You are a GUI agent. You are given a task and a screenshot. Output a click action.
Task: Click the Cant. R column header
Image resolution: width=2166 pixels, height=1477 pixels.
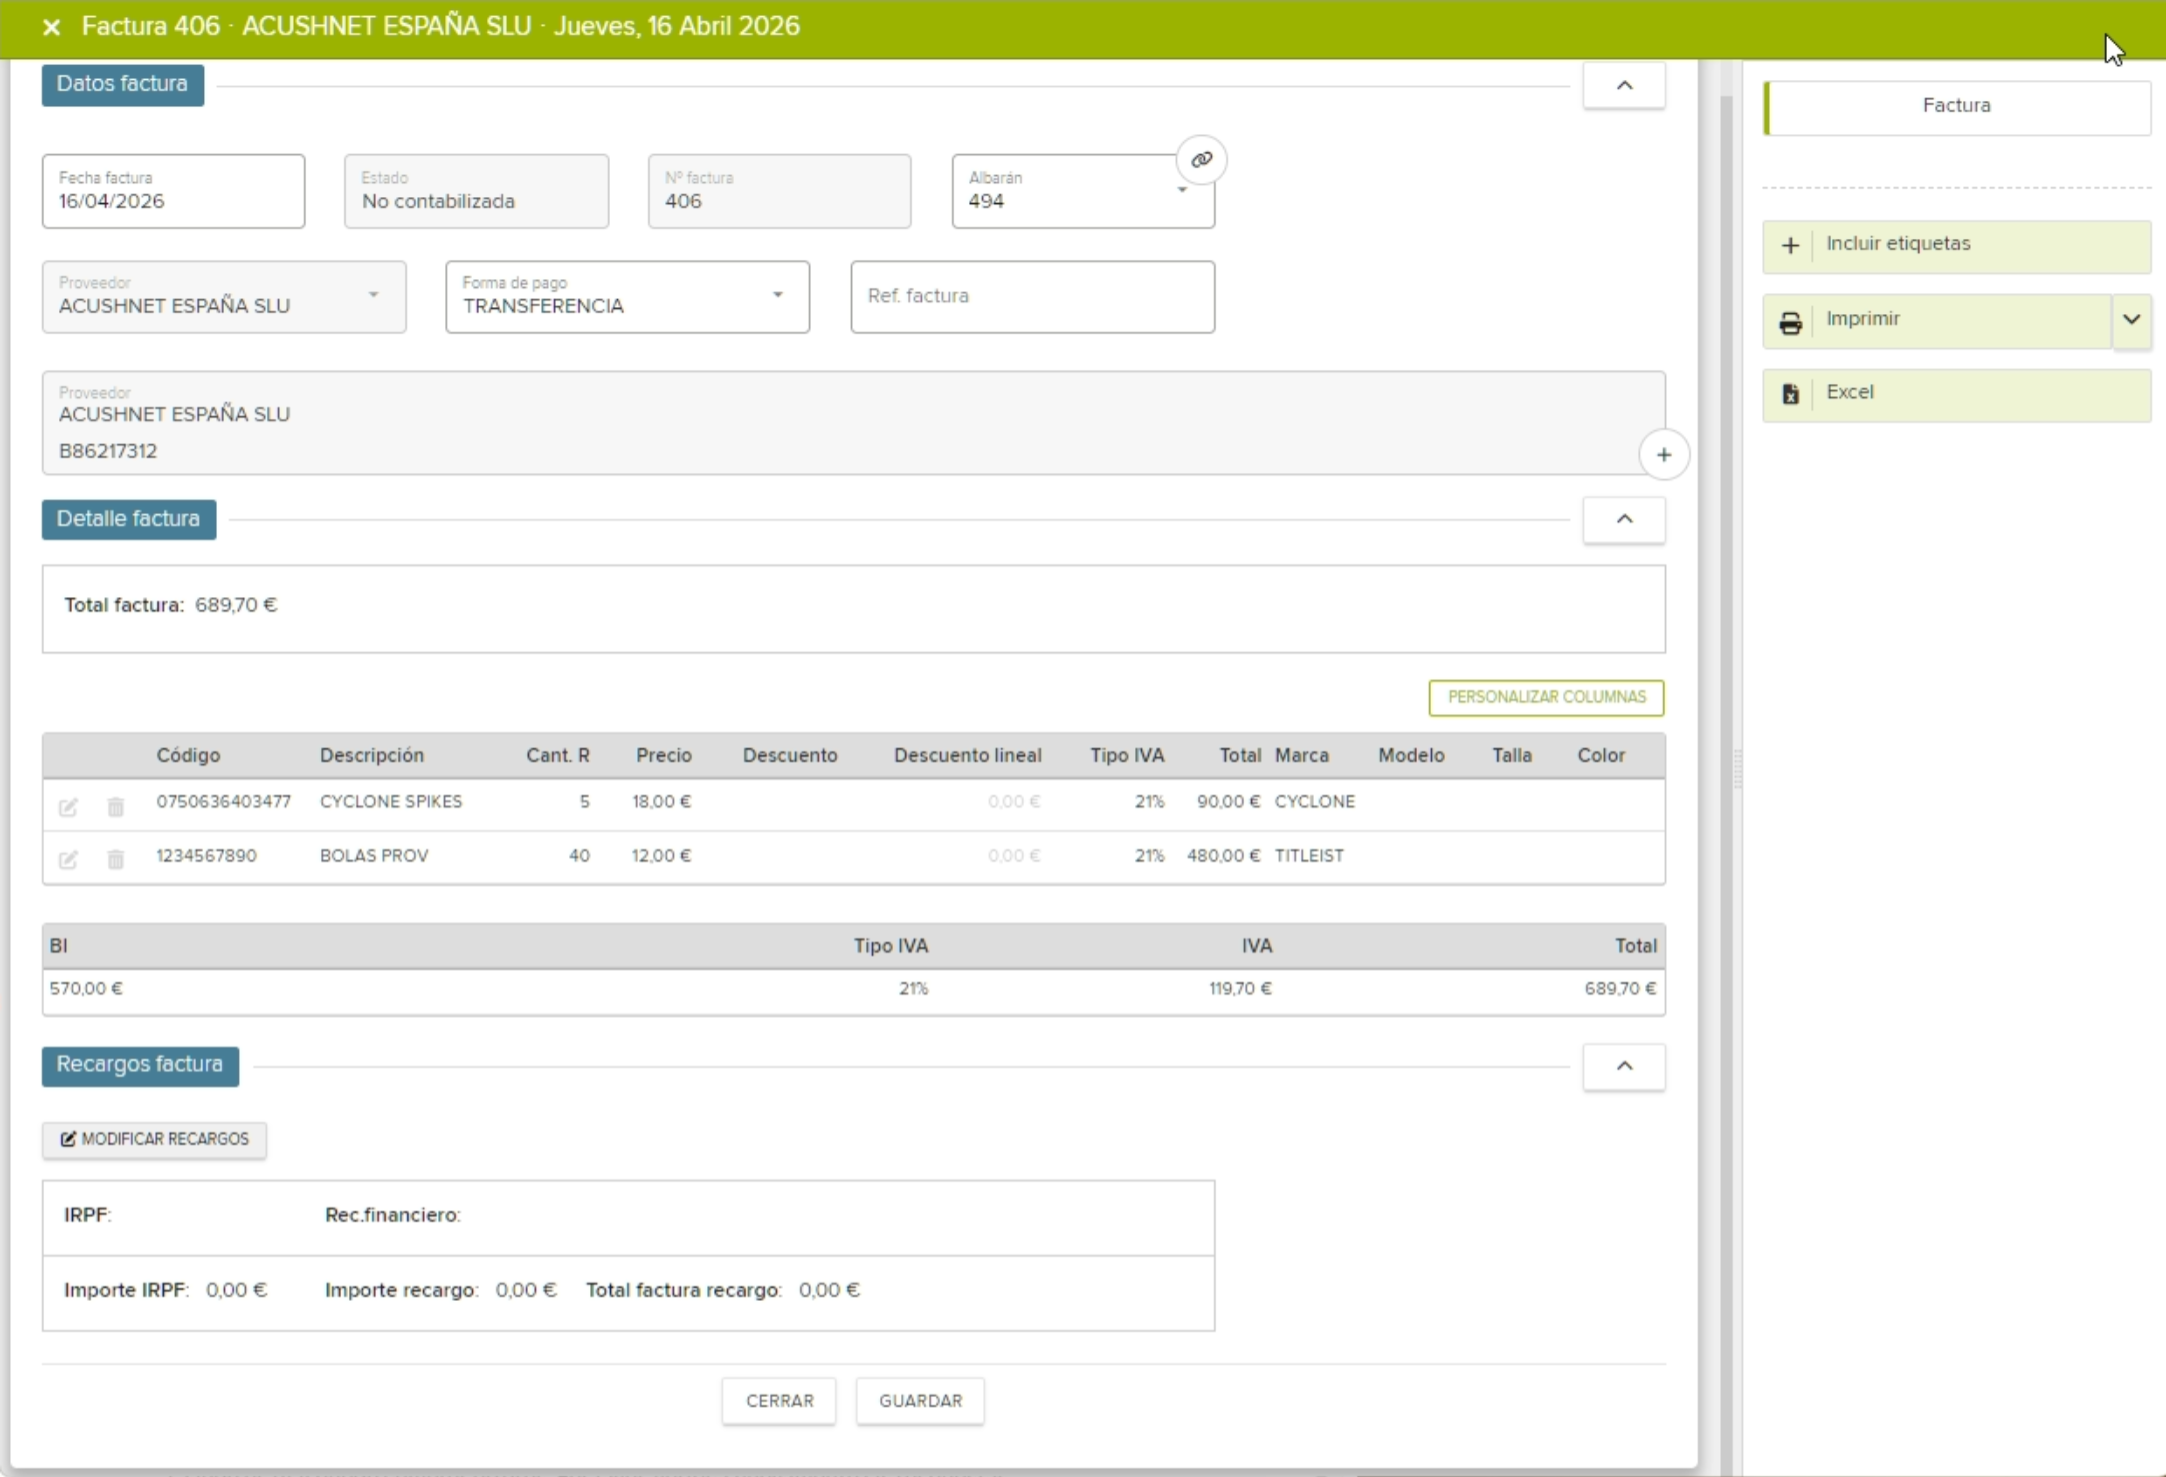(558, 756)
